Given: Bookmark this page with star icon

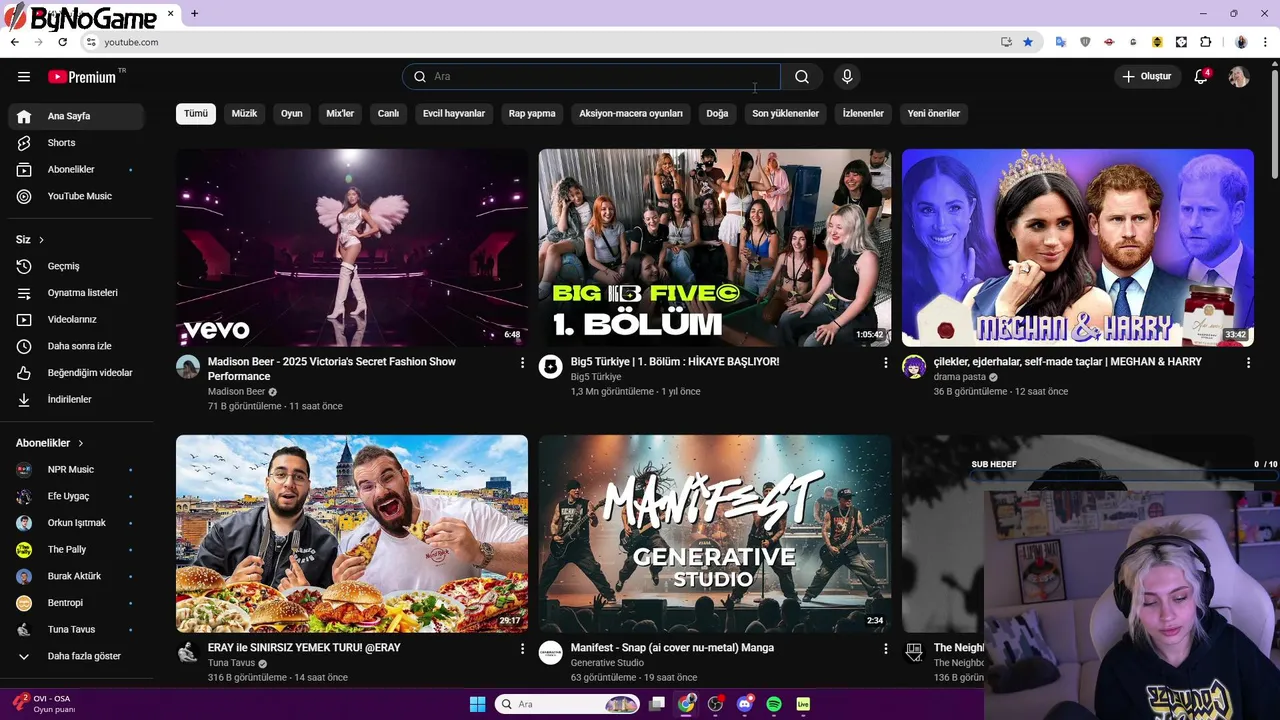Looking at the screenshot, I should pos(1028,42).
